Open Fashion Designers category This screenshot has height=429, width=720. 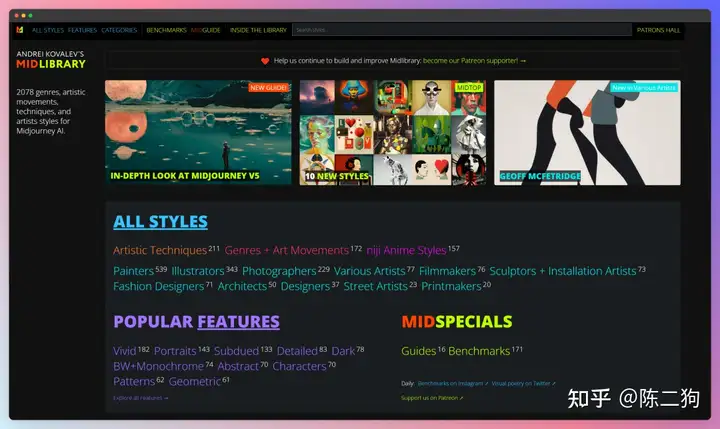tap(158, 286)
